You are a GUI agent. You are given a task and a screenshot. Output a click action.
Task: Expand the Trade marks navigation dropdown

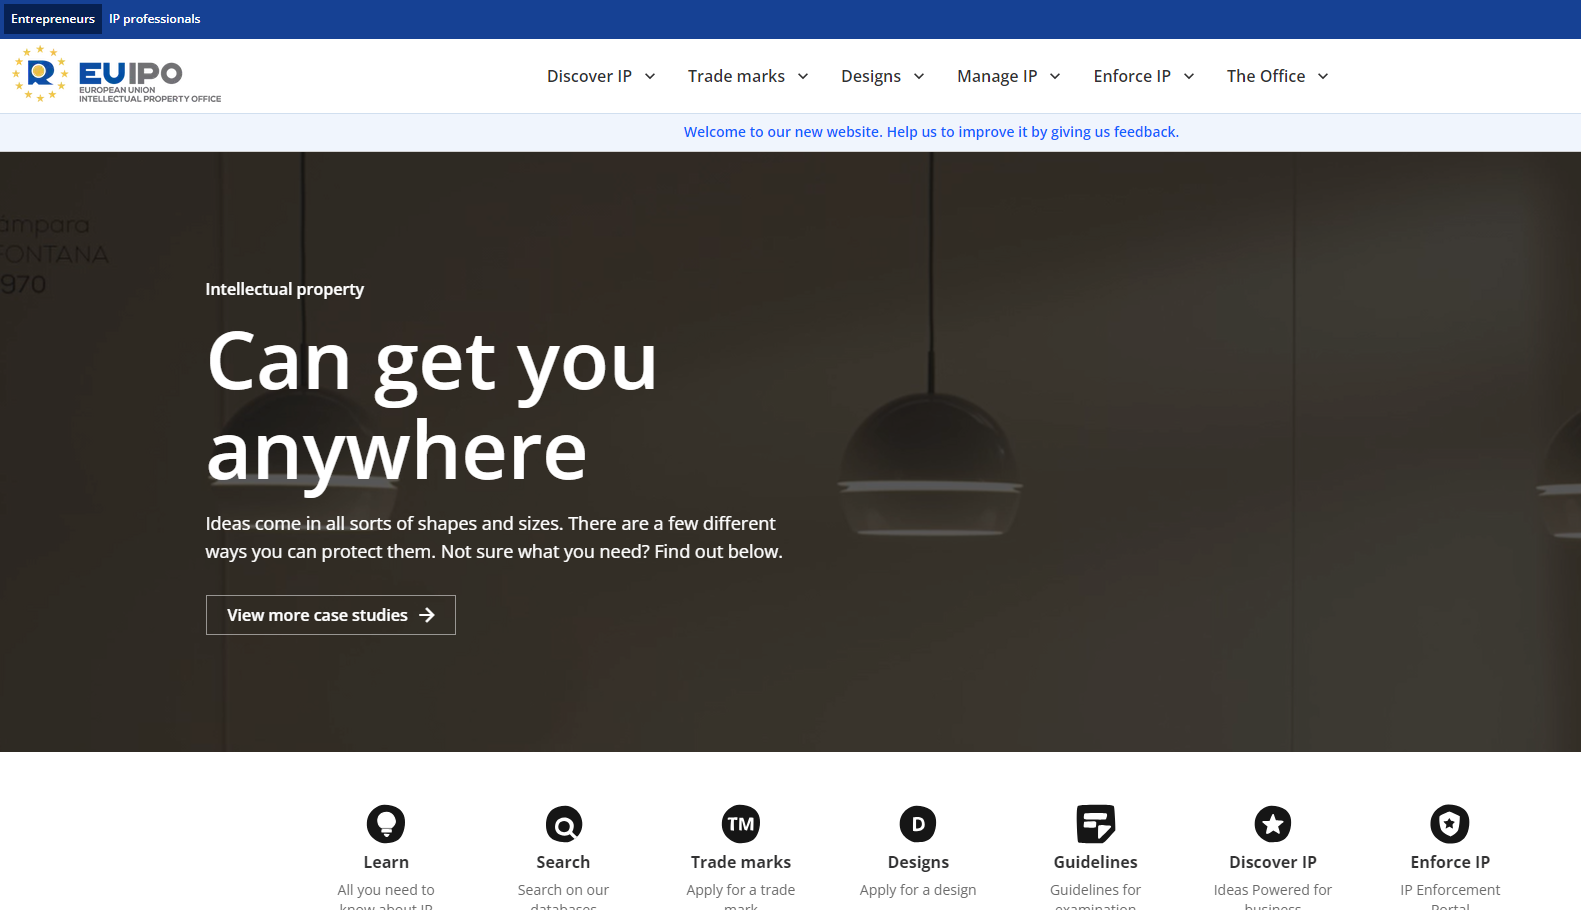748,76
